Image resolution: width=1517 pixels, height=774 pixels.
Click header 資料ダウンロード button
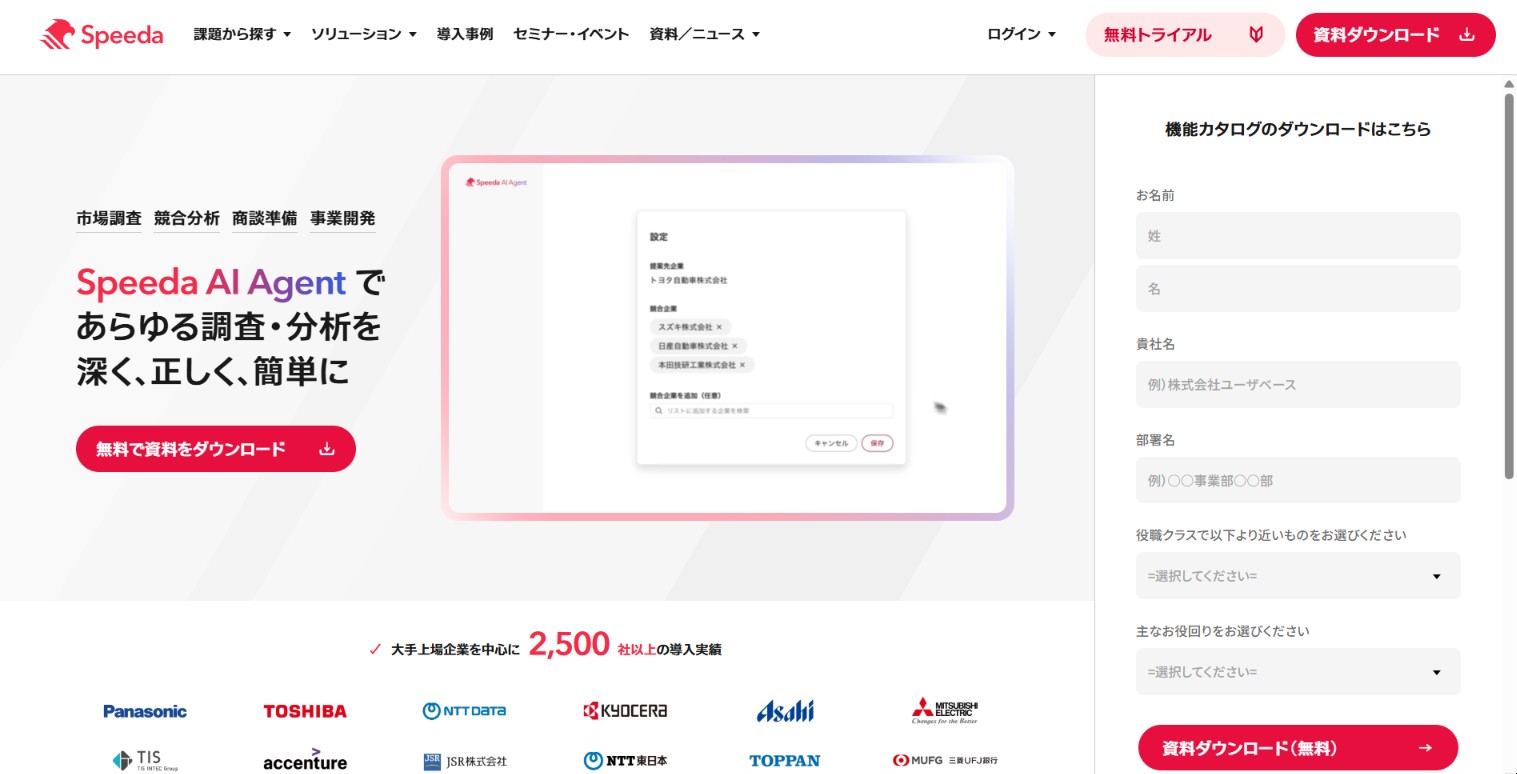pyautogui.click(x=1395, y=35)
